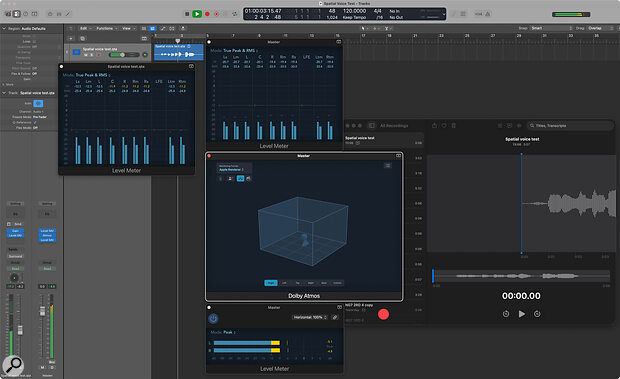Toggle the Cycle button in transport
This screenshot has height=379, width=620.
click(x=235, y=14)
